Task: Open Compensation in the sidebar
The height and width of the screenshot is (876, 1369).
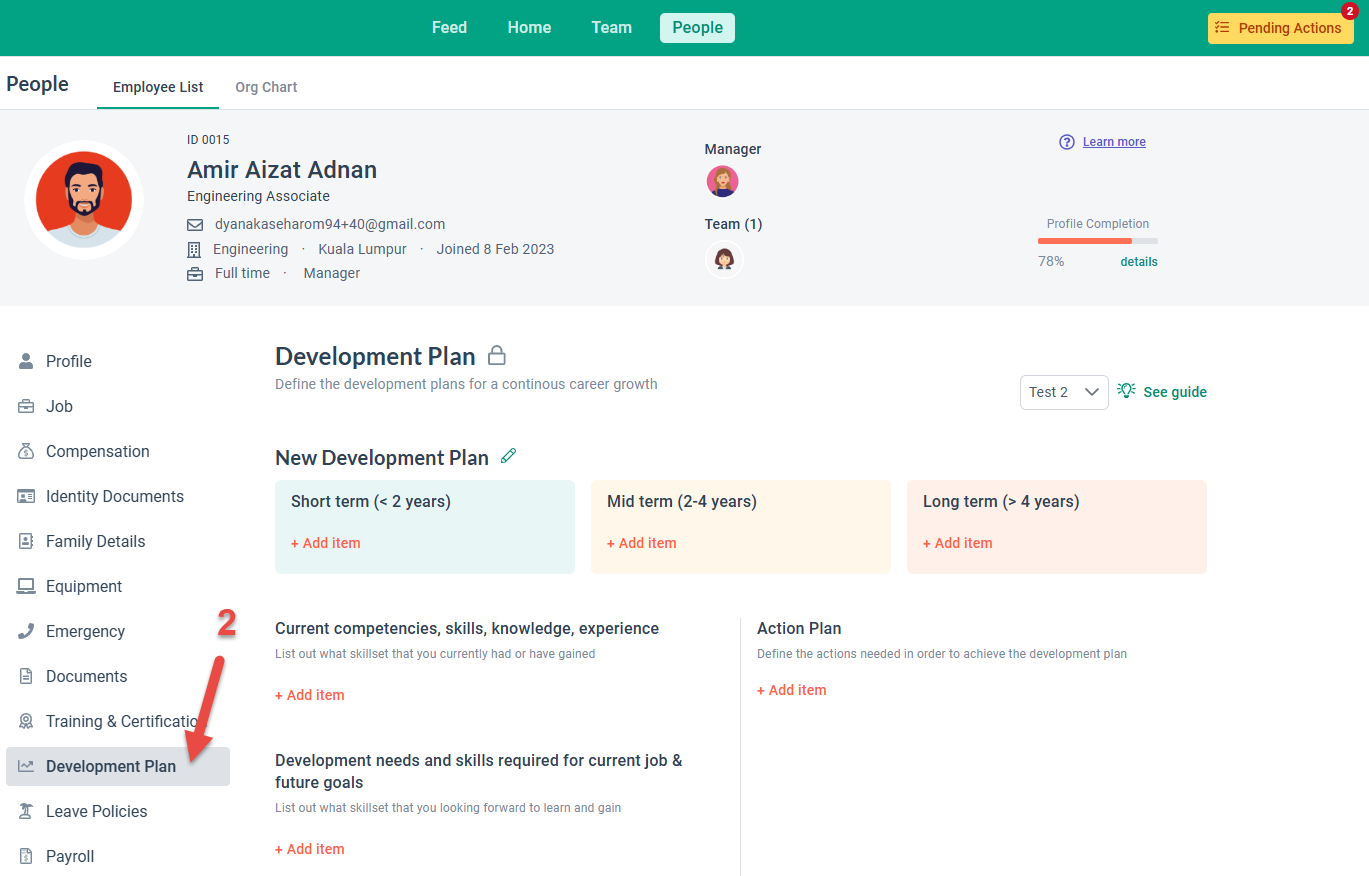Action: pos(97,451)
